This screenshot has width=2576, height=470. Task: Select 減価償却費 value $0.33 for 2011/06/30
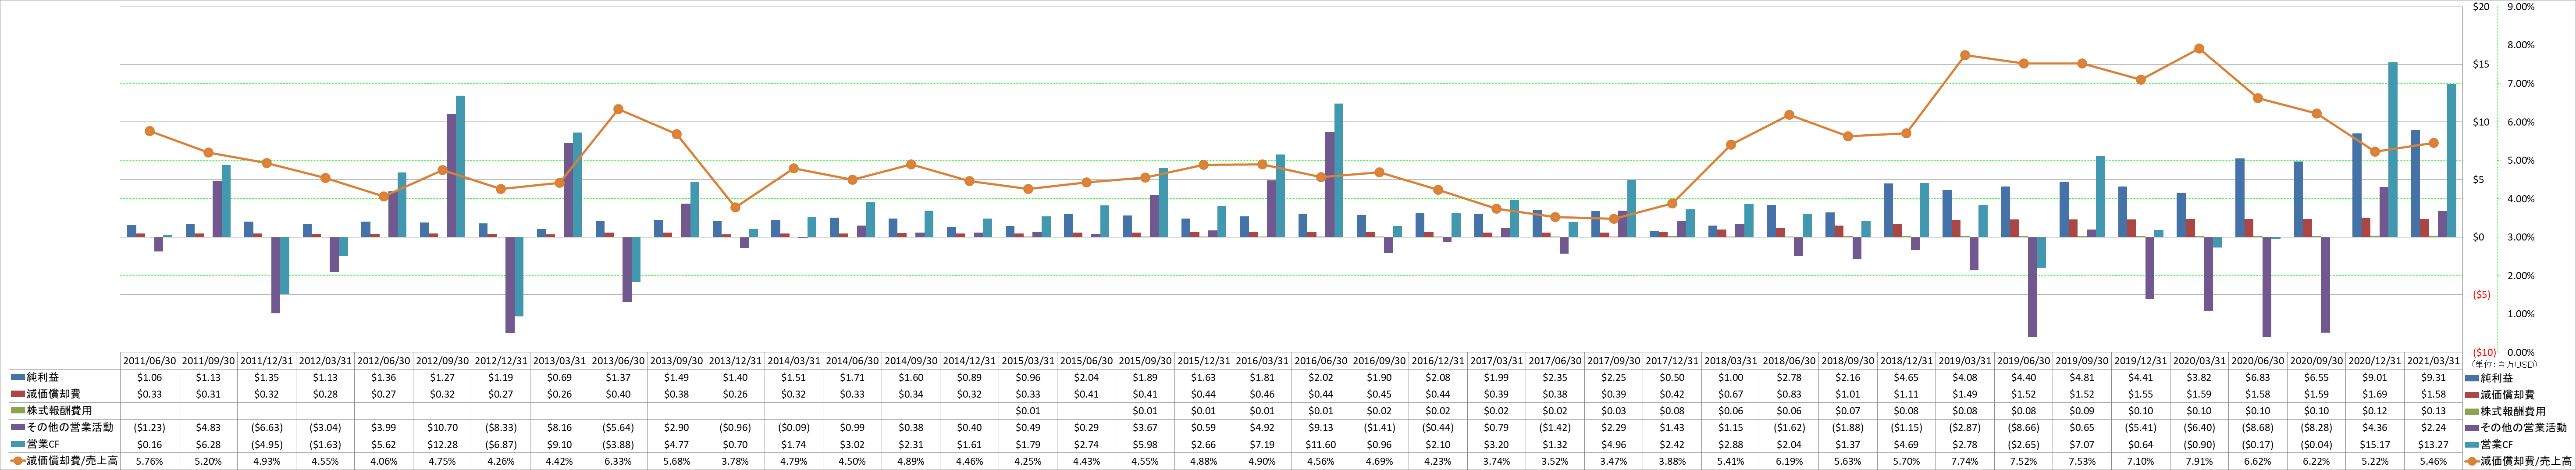point(149,394)
